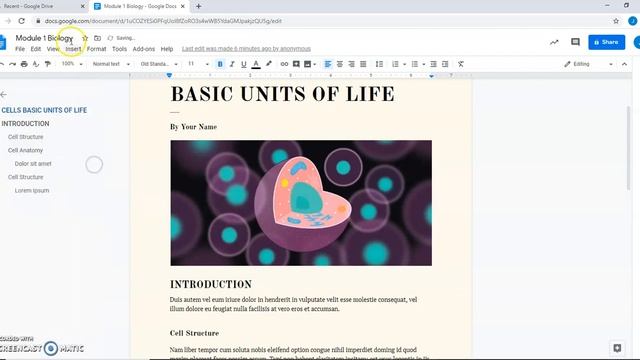640x360 pixels.
Task: Open the Docs home icon
Action: [x=2, y=42]
